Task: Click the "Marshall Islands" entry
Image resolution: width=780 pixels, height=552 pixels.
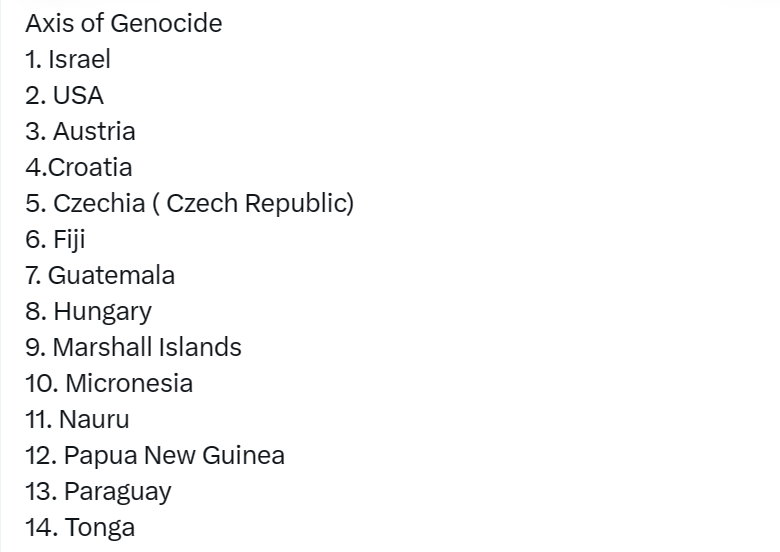Action: pos(147,347)
